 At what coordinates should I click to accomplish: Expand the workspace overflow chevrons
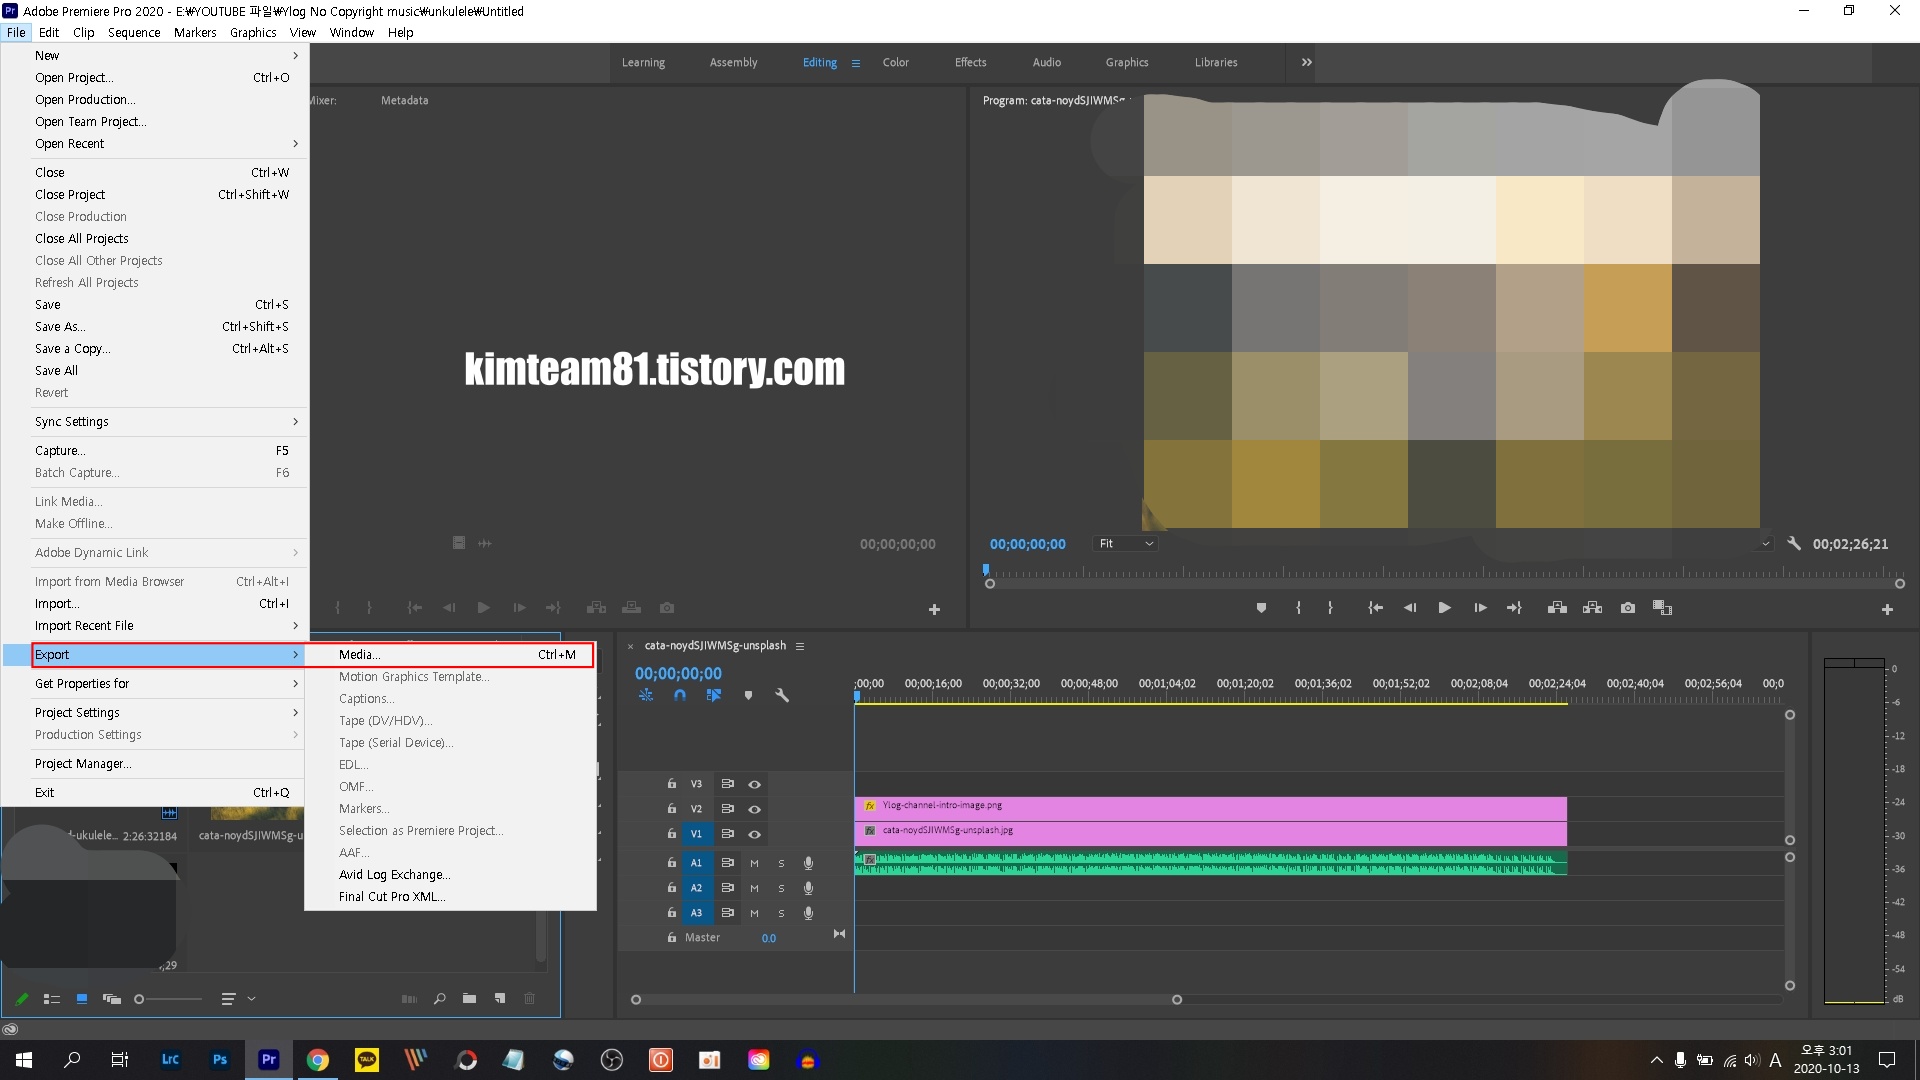1306,62
